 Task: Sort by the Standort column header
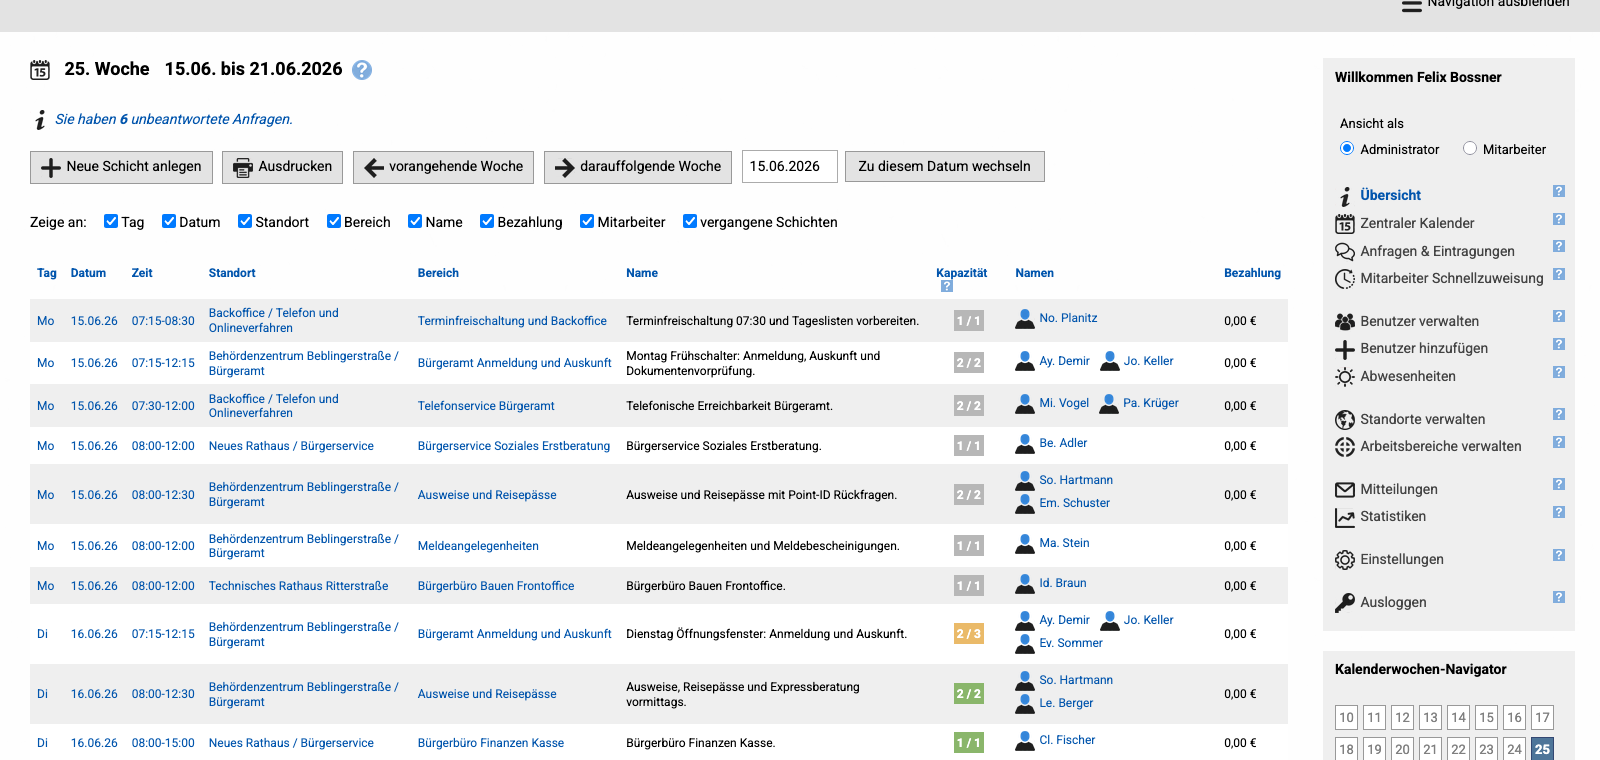tap(232, 273)
